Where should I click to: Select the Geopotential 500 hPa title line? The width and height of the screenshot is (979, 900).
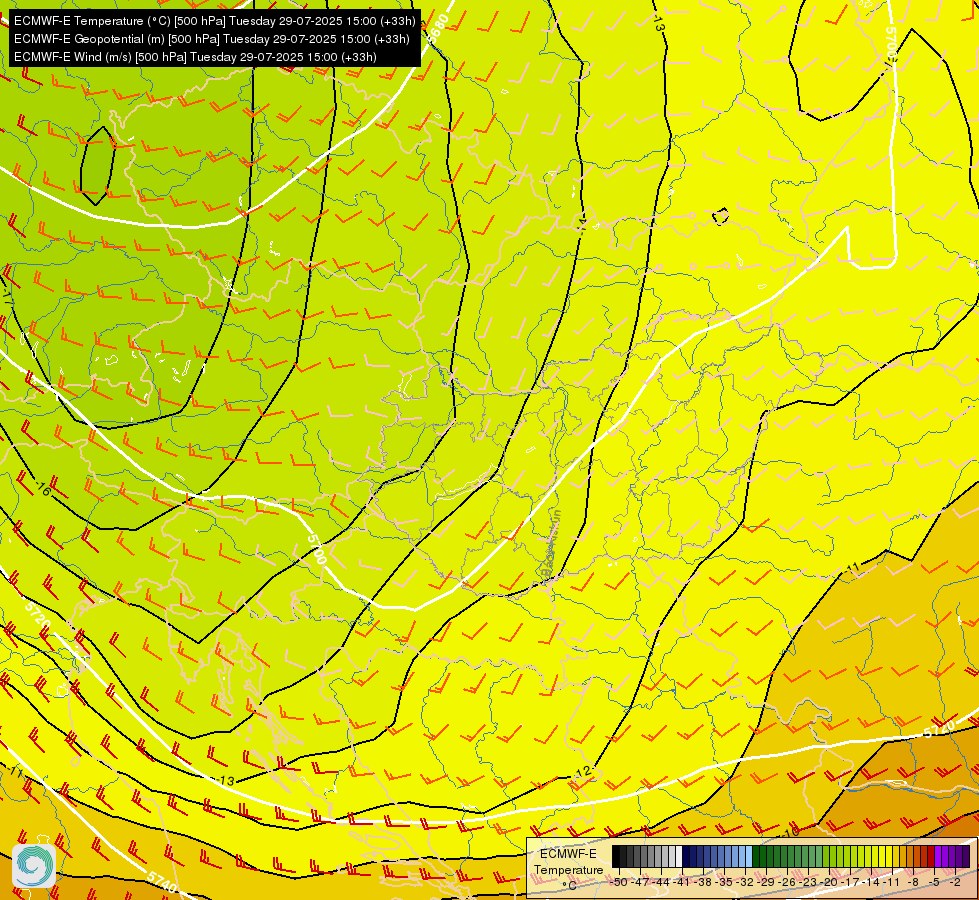click(x=212, y=39)
